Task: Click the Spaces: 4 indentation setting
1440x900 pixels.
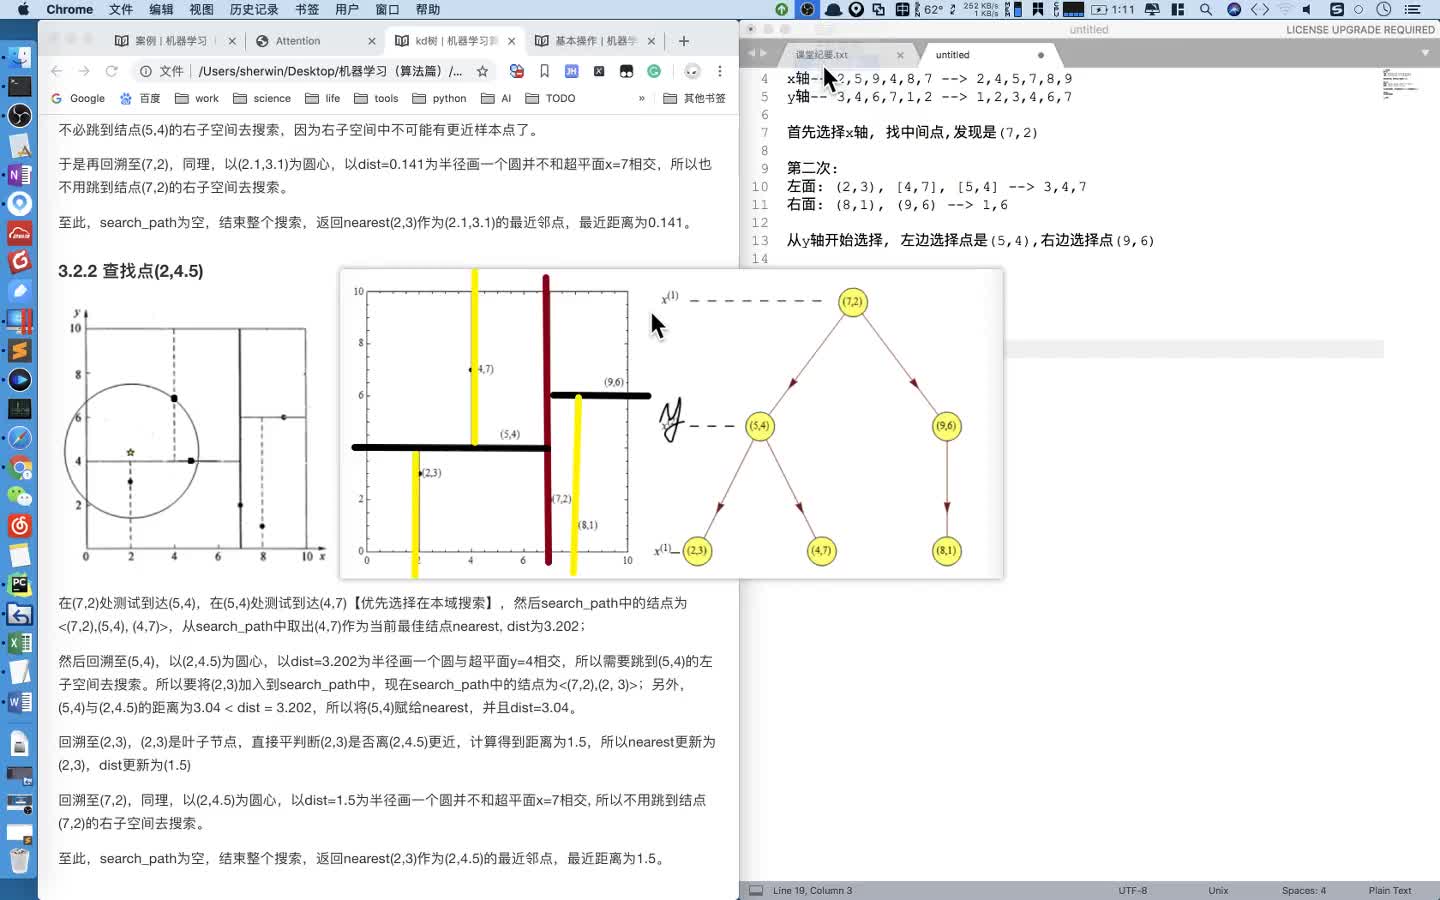Action: click(1304, 890)
